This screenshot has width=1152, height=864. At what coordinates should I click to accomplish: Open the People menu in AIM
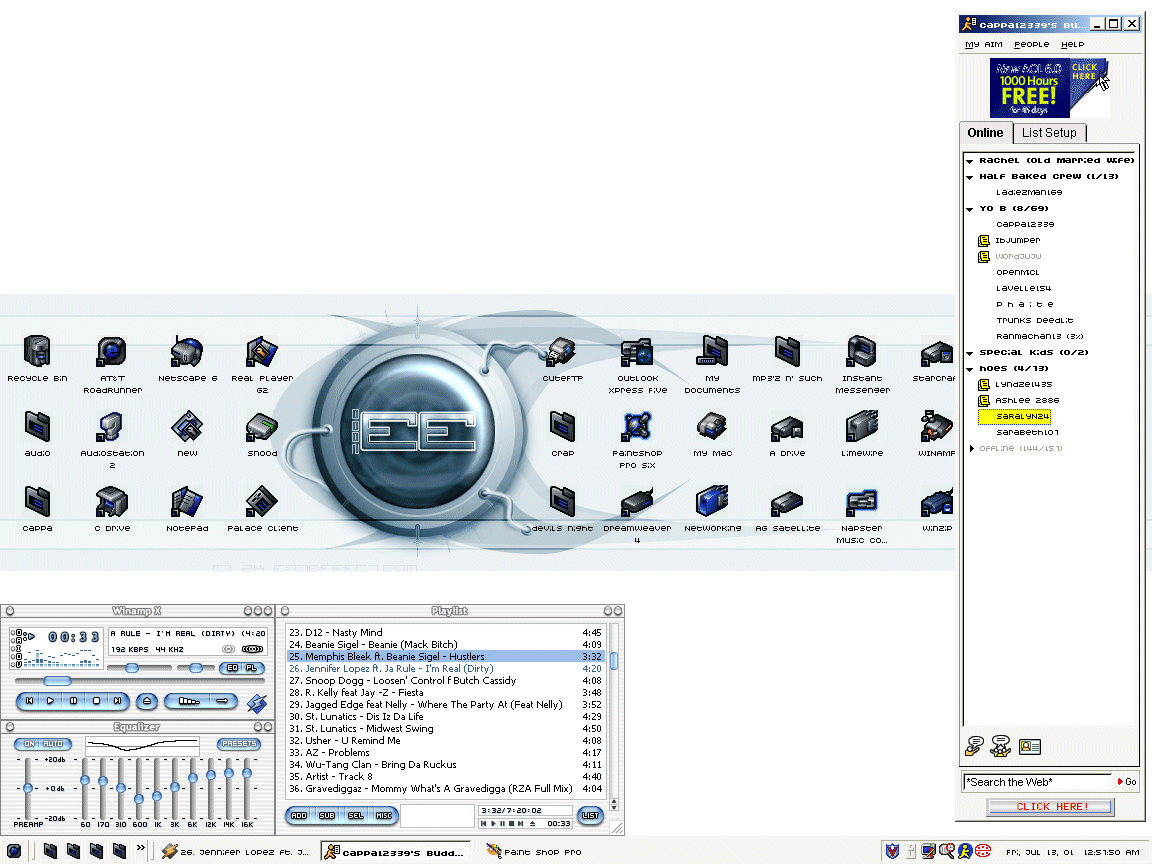tap(1031, 44)
